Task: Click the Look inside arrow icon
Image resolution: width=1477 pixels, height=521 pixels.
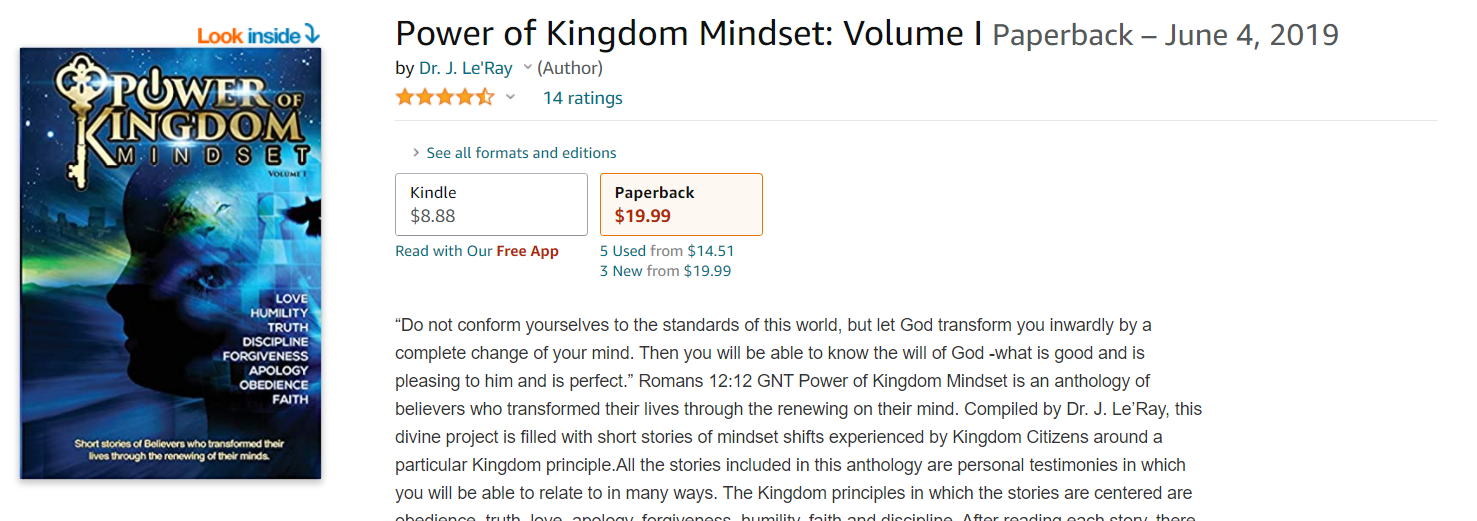Action: (312, 35)
